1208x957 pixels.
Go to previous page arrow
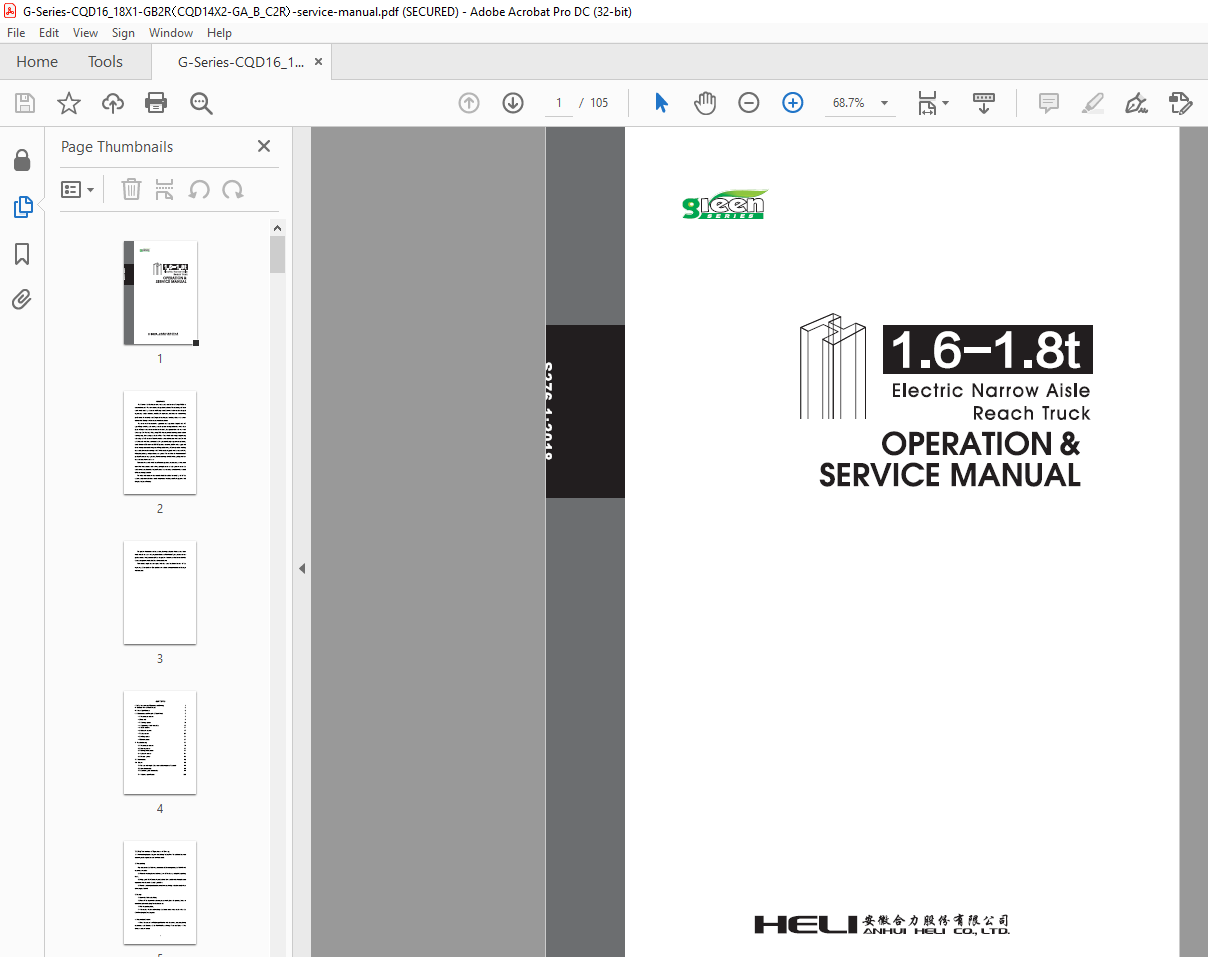coord(469,103)
